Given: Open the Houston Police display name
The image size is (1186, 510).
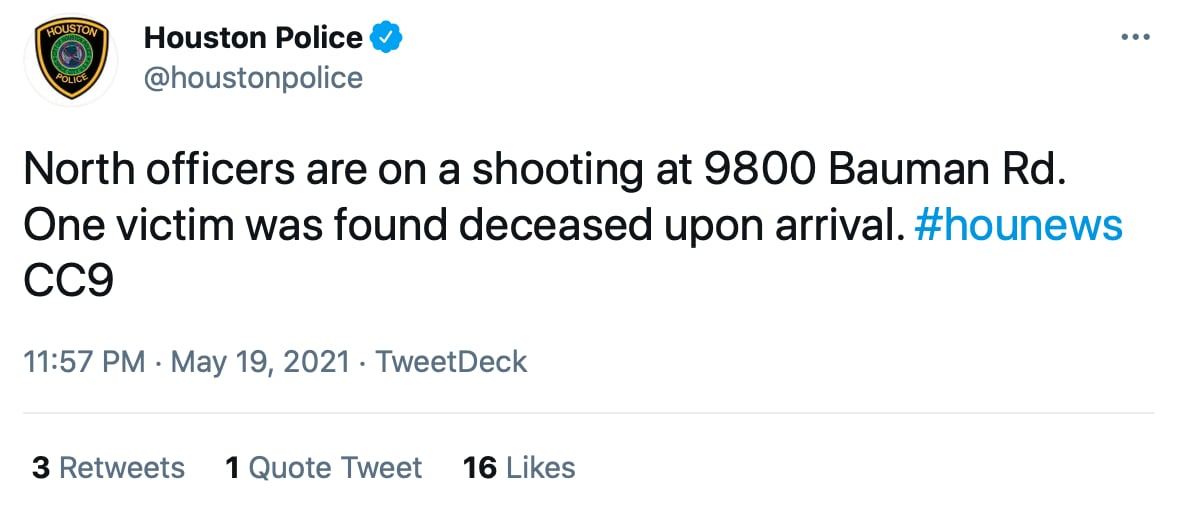Looking at the screenshot, I should coord(253,38).
